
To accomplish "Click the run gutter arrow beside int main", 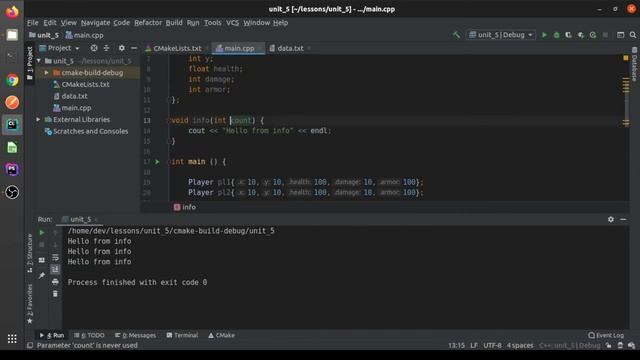I will pyautogui.click(x=157, y=162).
